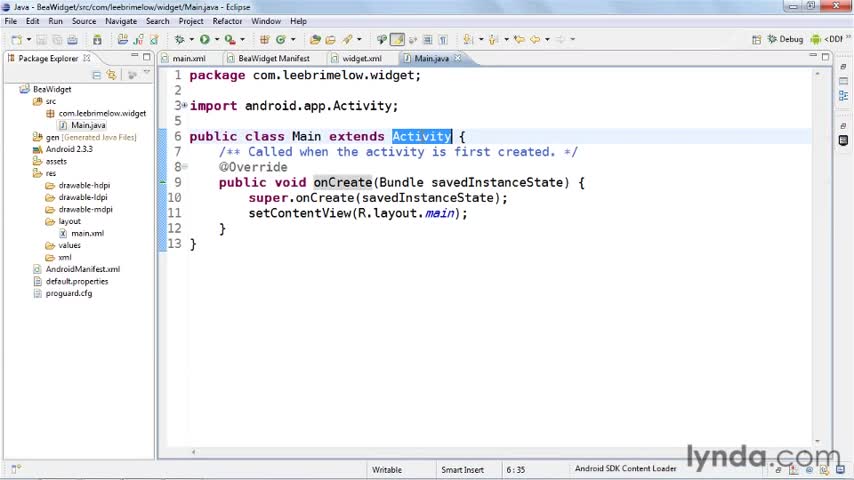Open Package Explorer view menu arrow
This screenshot has width=854, height=480.
point(147,73)
